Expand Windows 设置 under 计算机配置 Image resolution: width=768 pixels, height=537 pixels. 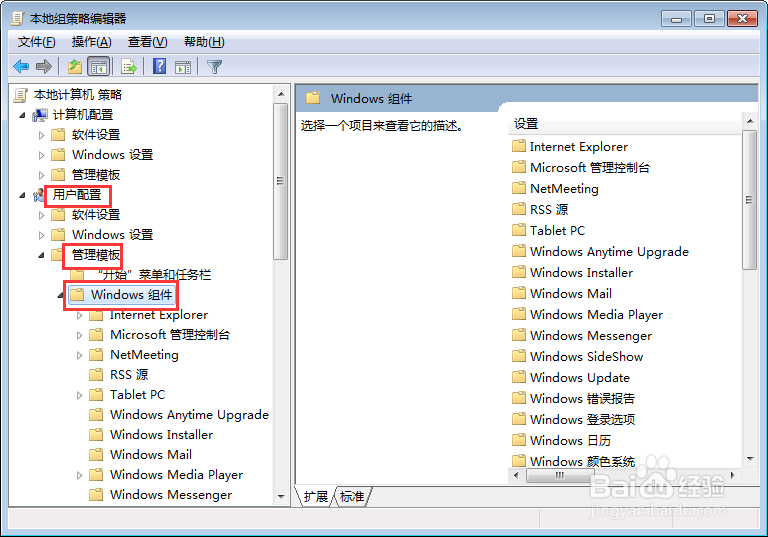(x=41, y=155)
